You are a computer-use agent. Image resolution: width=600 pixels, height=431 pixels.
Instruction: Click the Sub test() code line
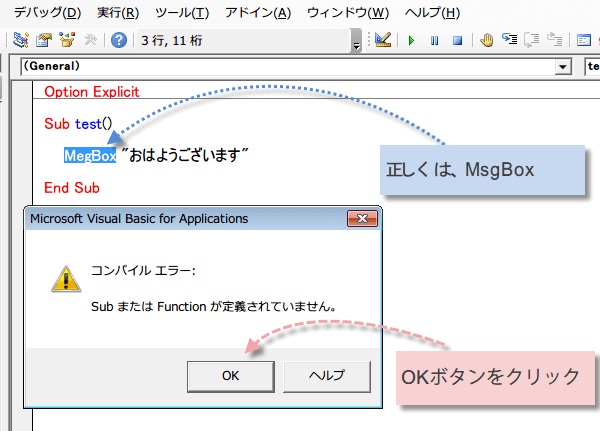pos(78,124)
